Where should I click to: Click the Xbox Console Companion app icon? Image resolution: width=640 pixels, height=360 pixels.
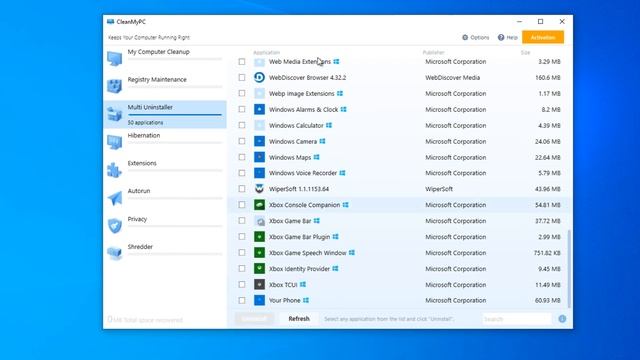(x=259, y=205)
